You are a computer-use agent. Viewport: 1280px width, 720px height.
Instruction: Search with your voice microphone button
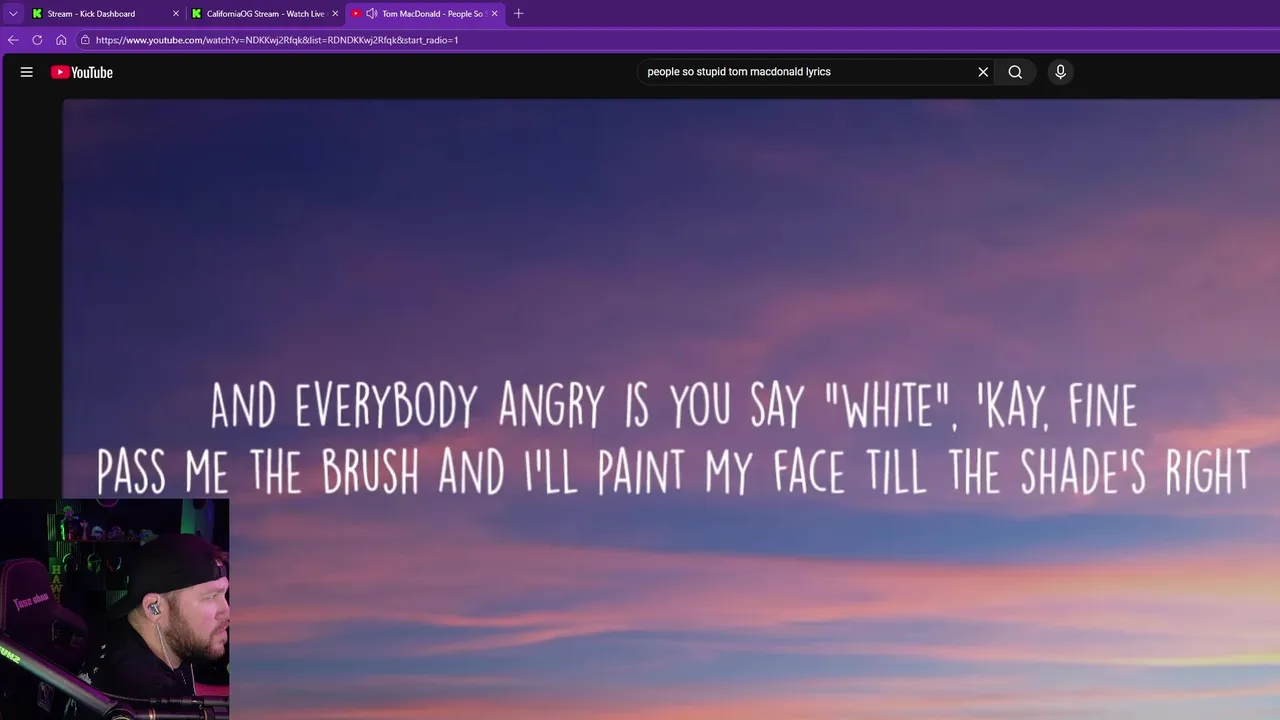pos(1061,72)
